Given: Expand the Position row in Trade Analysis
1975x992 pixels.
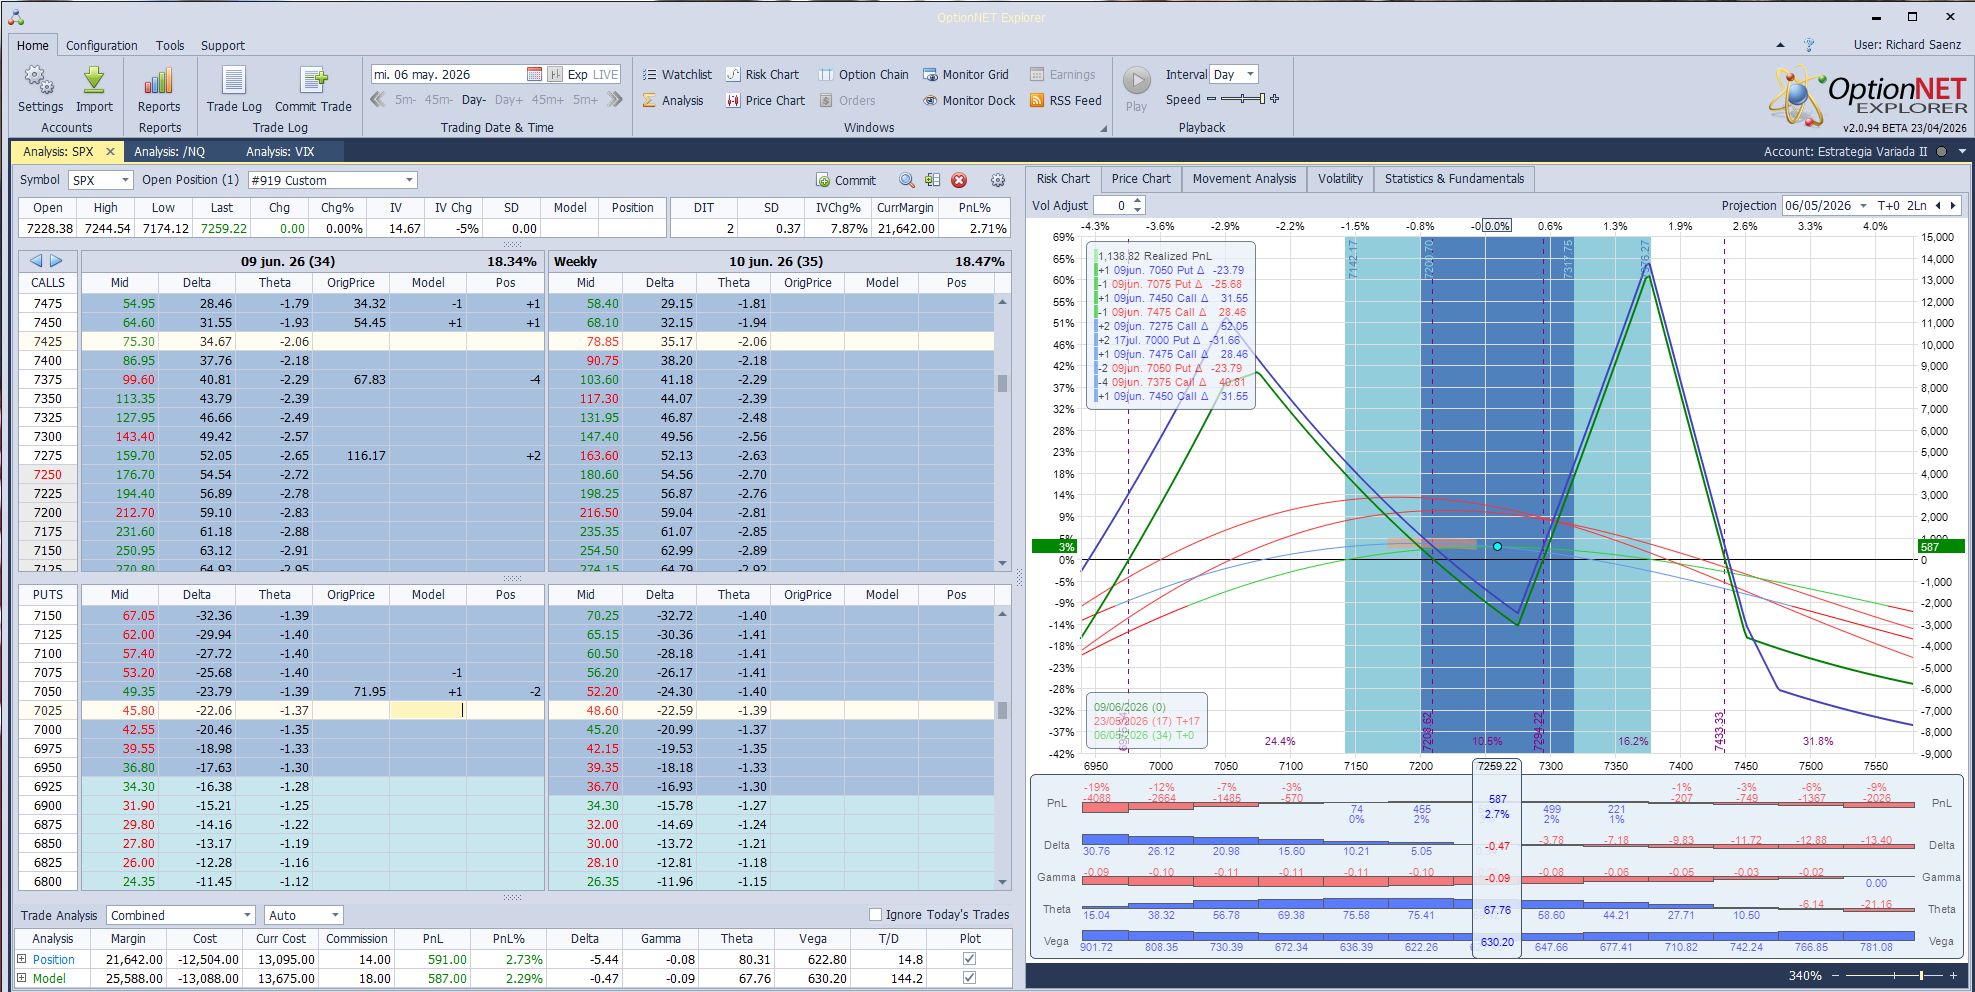Looking at the screenshot, I should (21, 959).
